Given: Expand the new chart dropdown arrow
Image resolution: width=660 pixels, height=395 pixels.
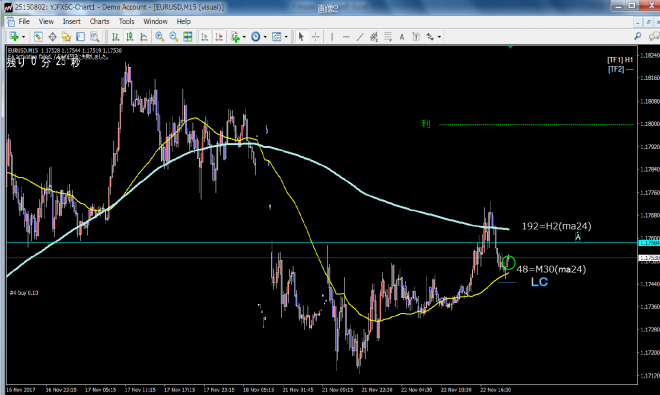Looking at the screenshot, I should [23, 37].
